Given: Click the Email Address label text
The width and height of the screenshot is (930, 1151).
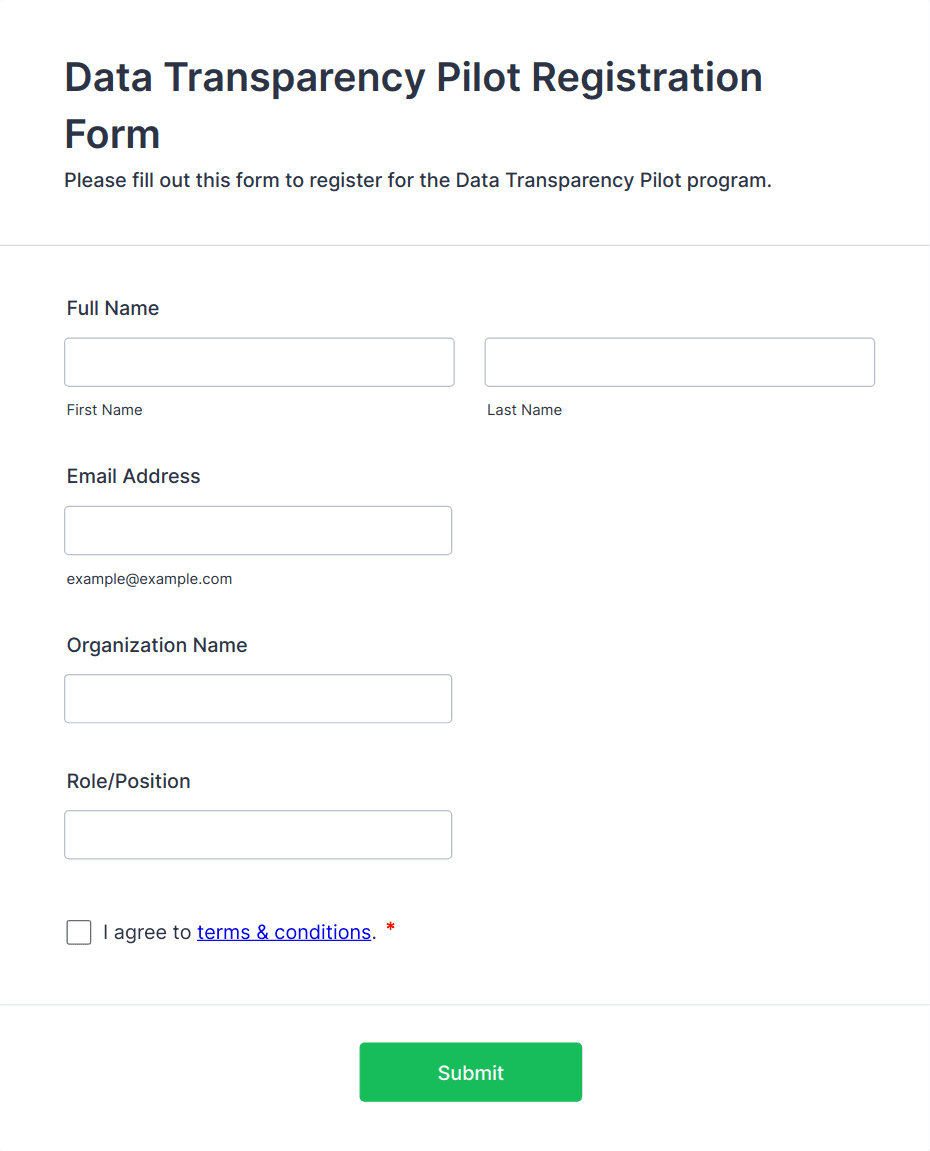Looking at the screenshot, I should 133,476.
